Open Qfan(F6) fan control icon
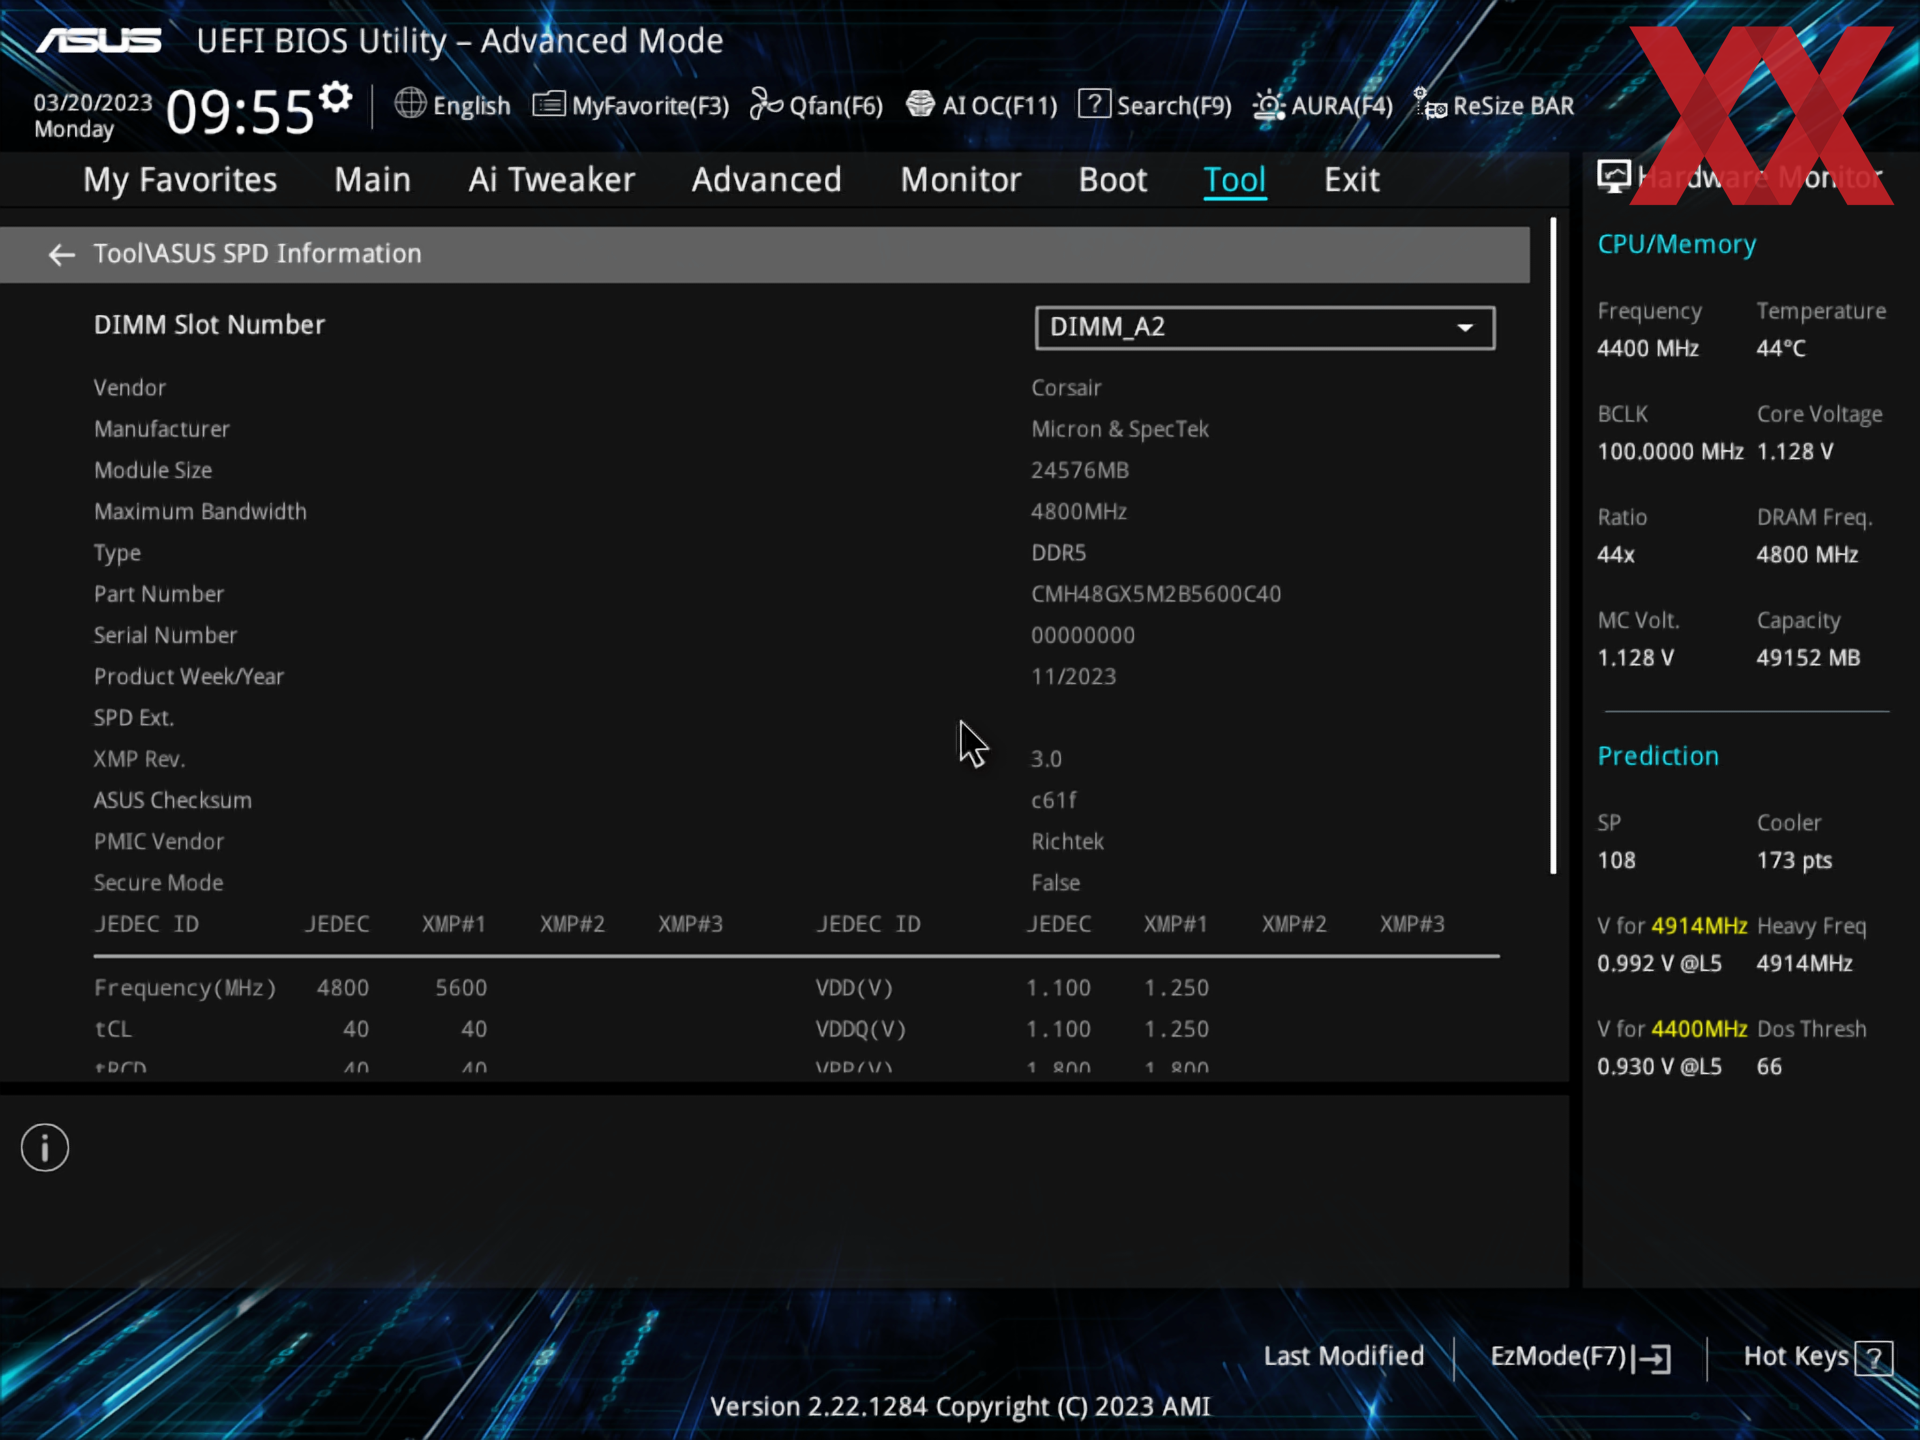This screenshot has width=1920, height=1440. (766, 104)
